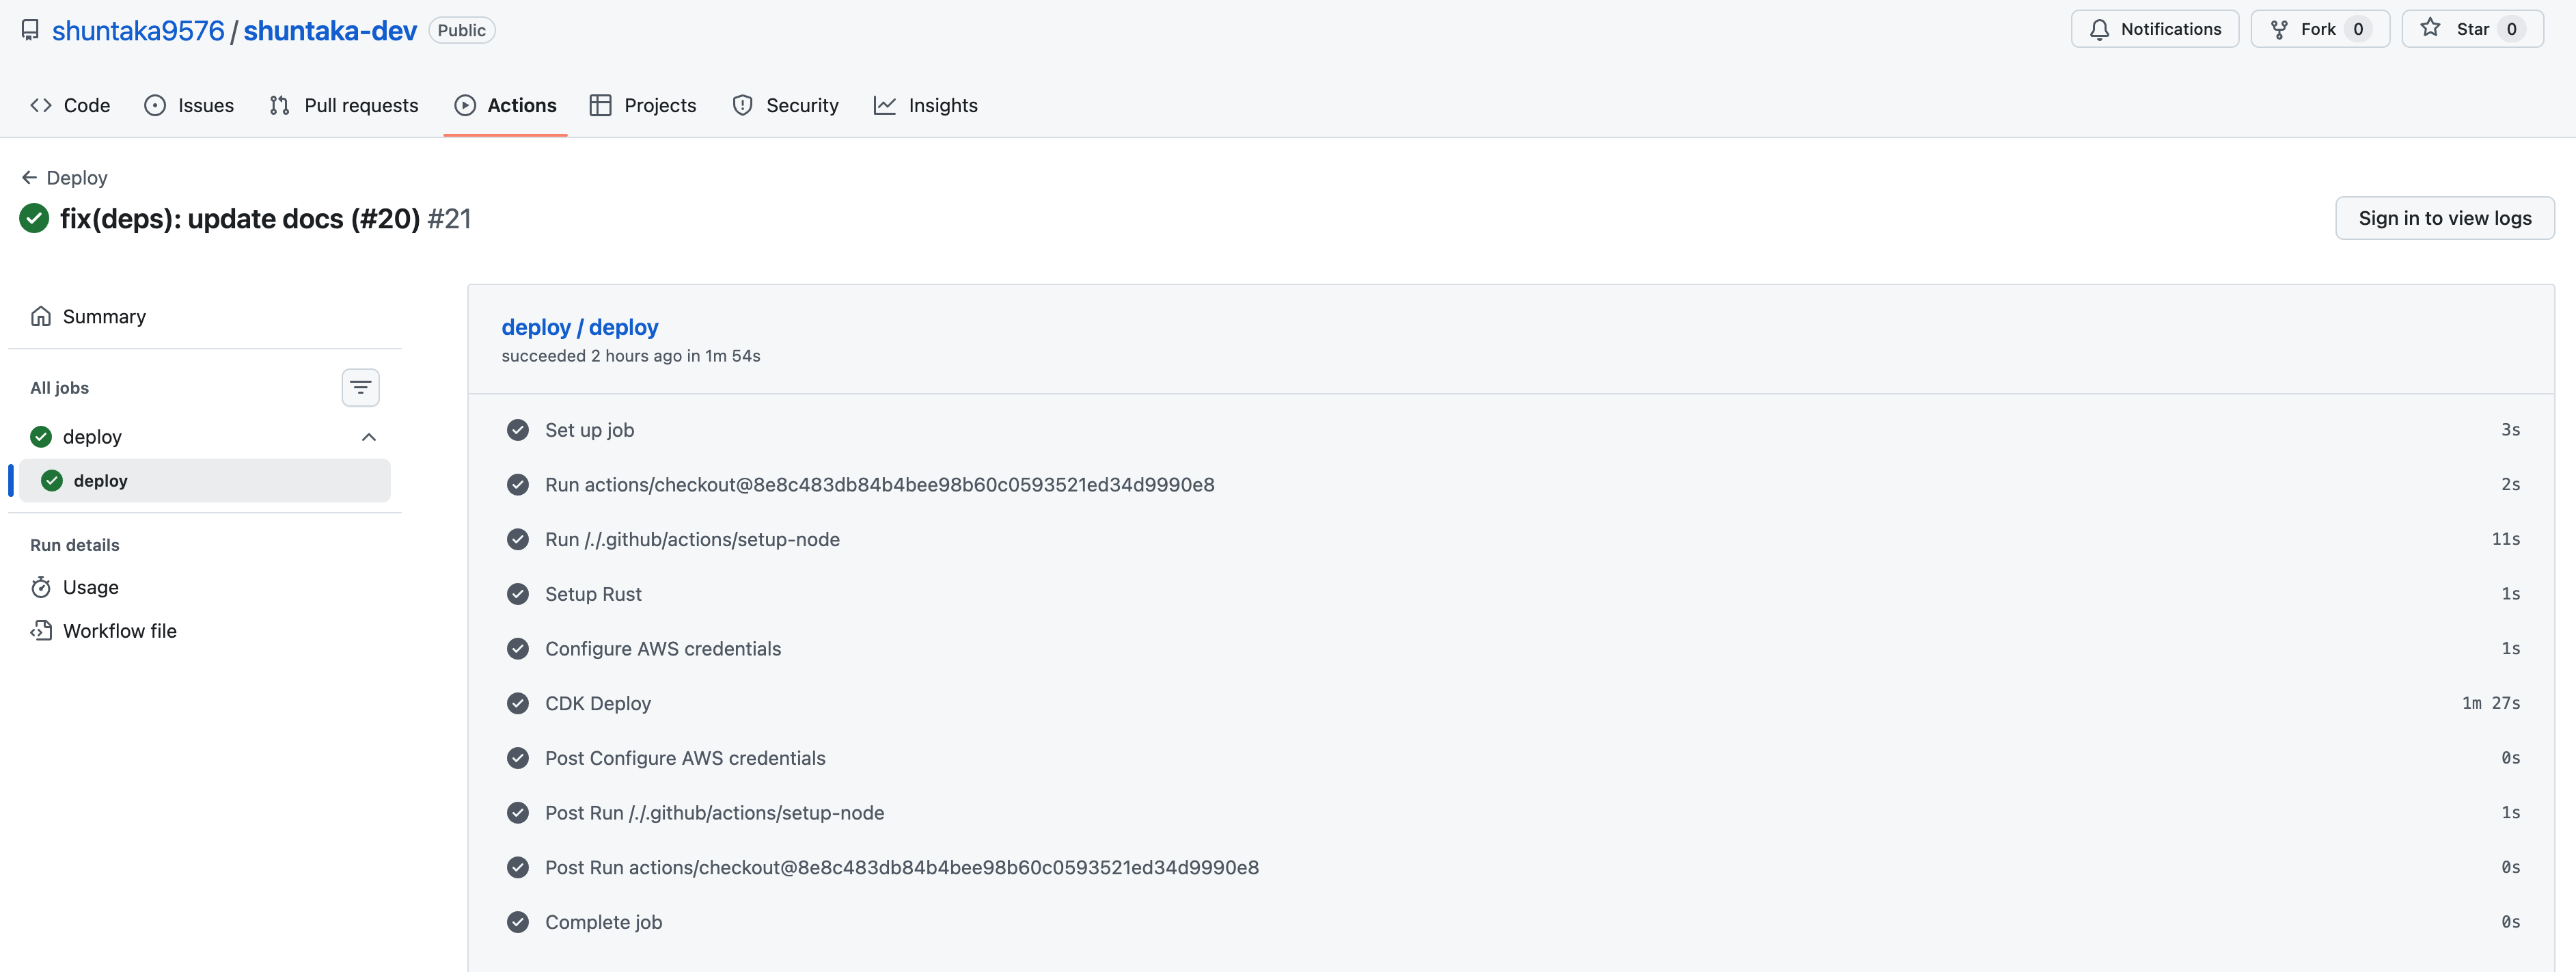Click the Workflow file icon
The image size is (2576, 972).
coord(41,631)
